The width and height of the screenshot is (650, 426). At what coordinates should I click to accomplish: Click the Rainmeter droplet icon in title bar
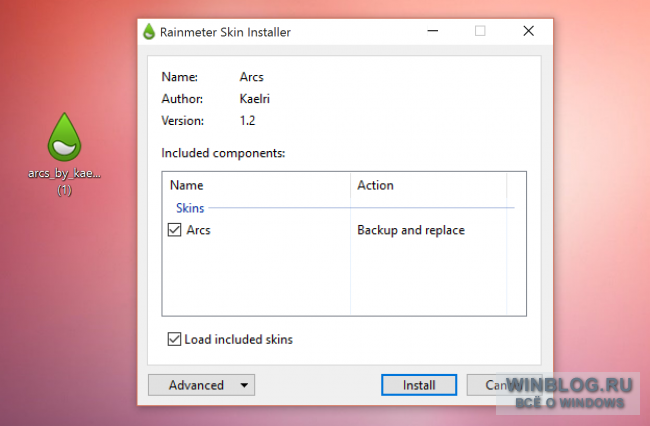pyautogui.click(x=149, y=32)
